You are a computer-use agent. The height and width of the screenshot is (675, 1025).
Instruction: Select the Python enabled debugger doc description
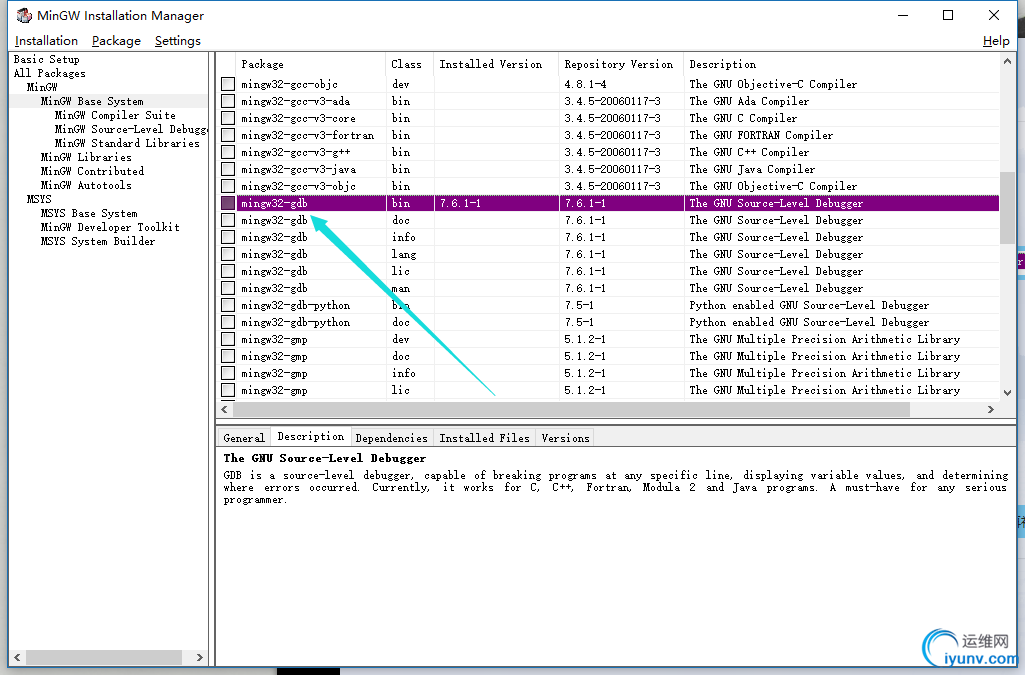pos(809,322)
